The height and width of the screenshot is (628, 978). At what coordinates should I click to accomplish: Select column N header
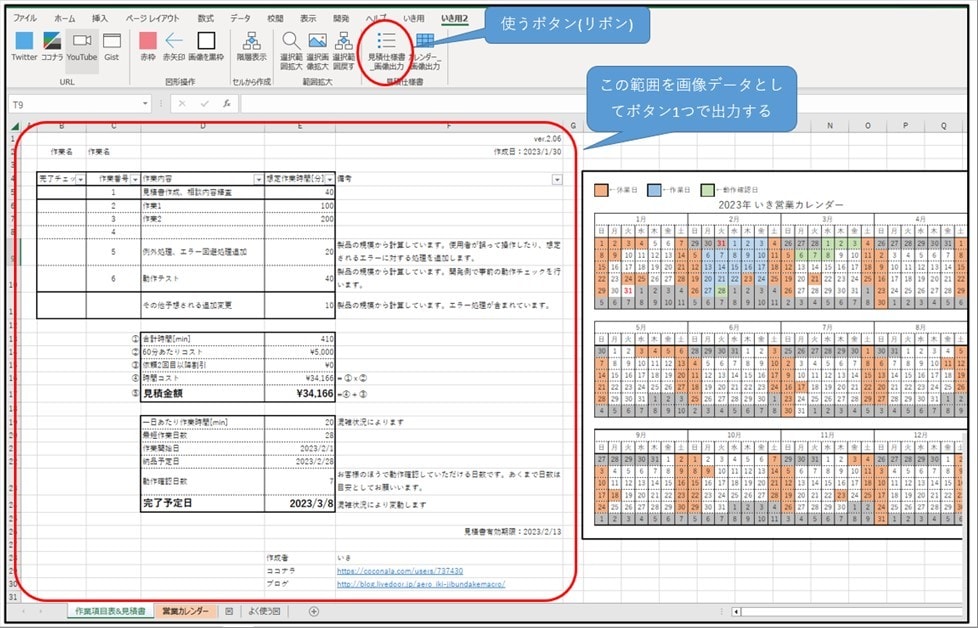(830, 126)
